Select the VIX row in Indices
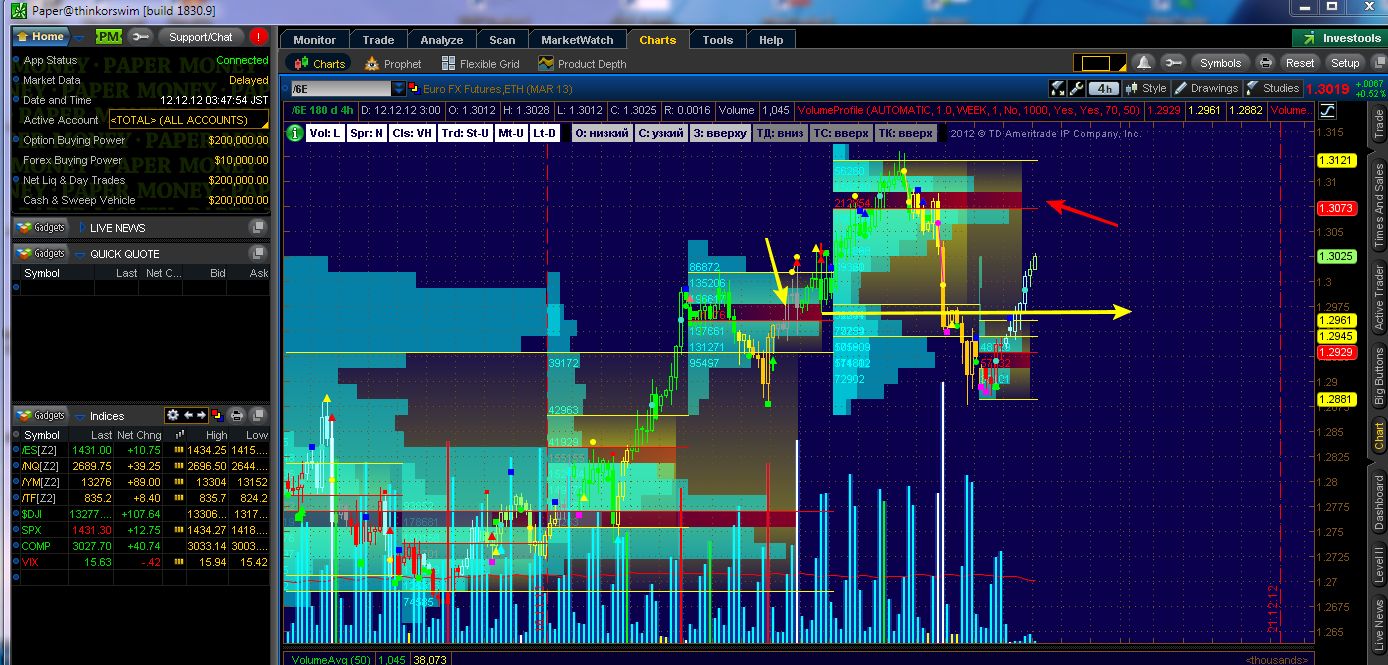This screenshot has height=665, width=1388. point(141,562)
